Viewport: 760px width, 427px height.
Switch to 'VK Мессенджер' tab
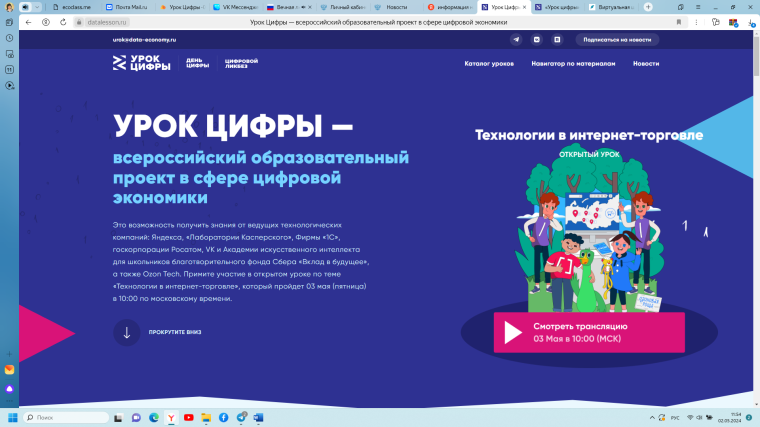coord(236,7)
